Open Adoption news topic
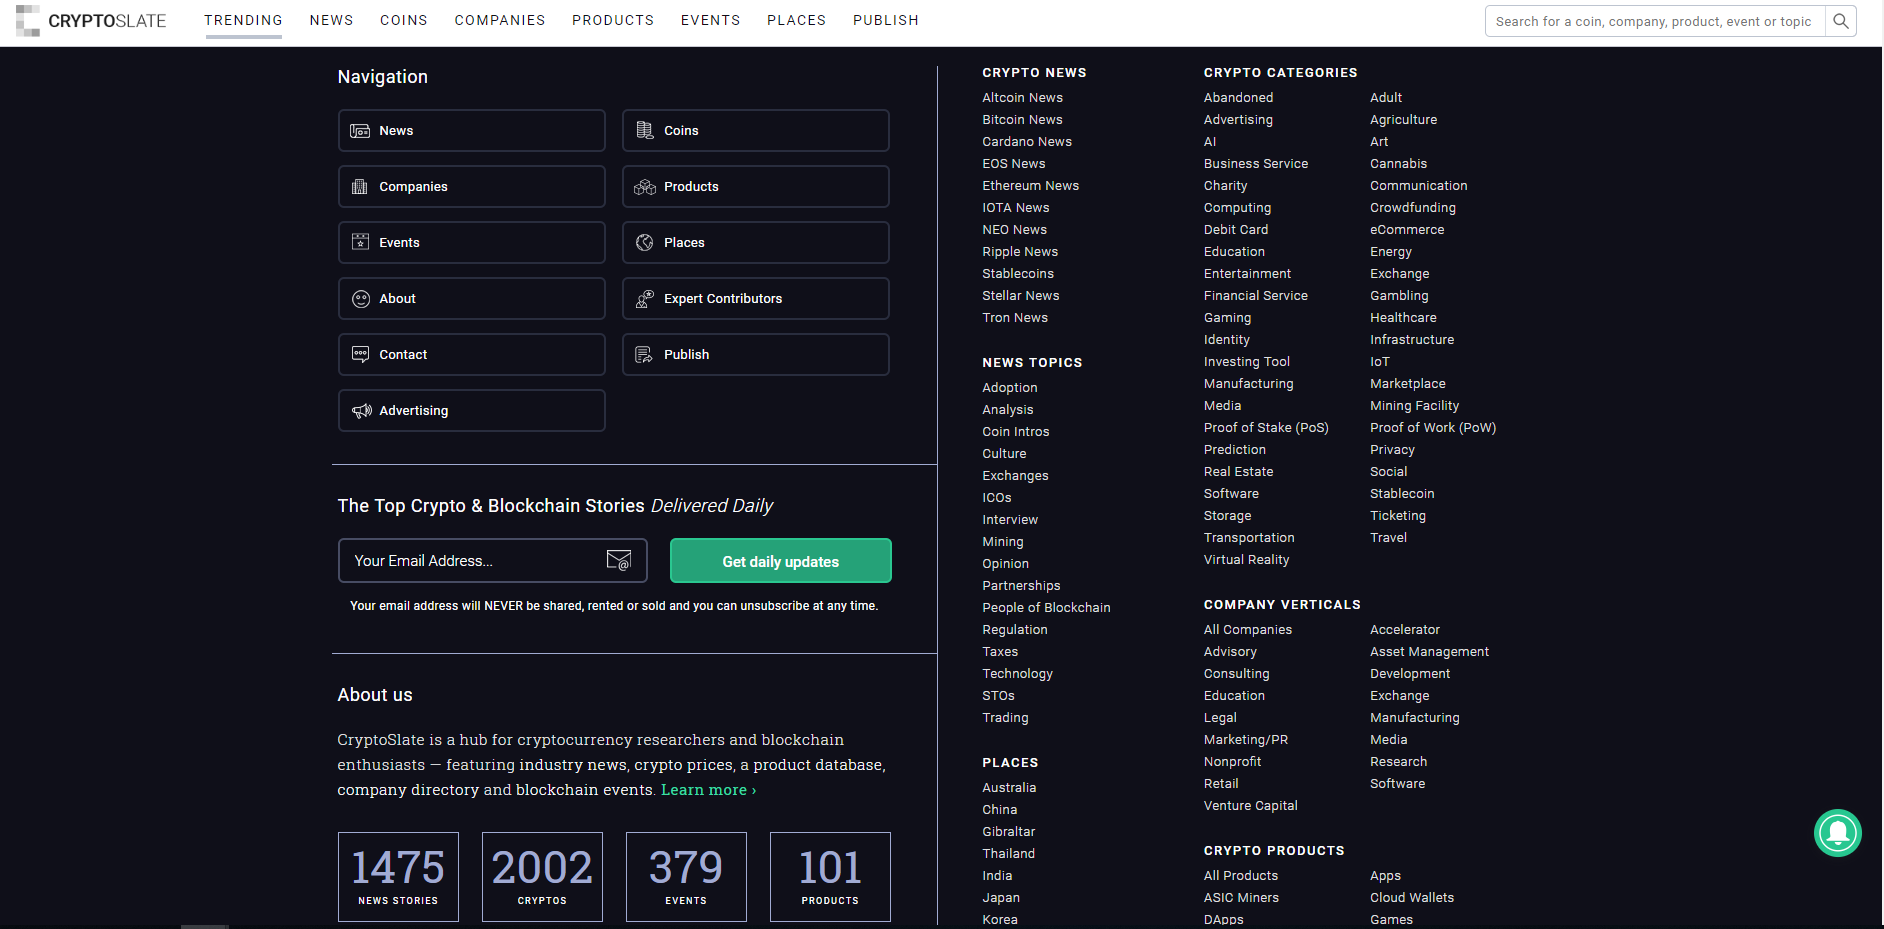The height and width of the screenshot is (929, 1884). coord(1010,388)
